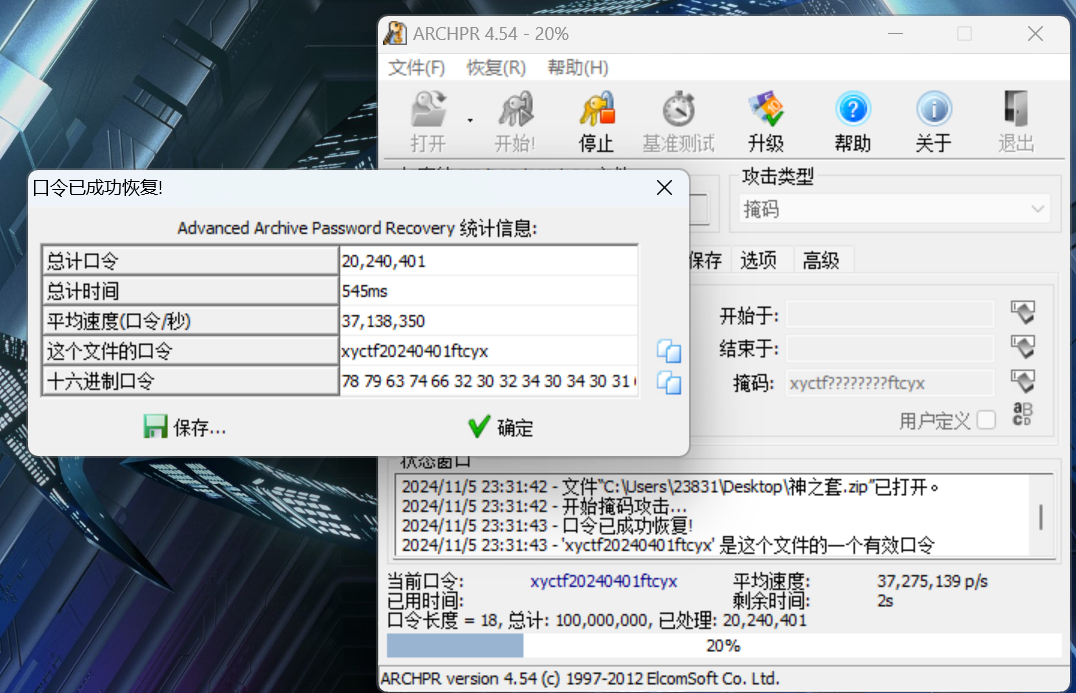Viewport: 1076px width, 693px height.
Task: Click the 掩码 mask input field
Action: click(890, 382)
